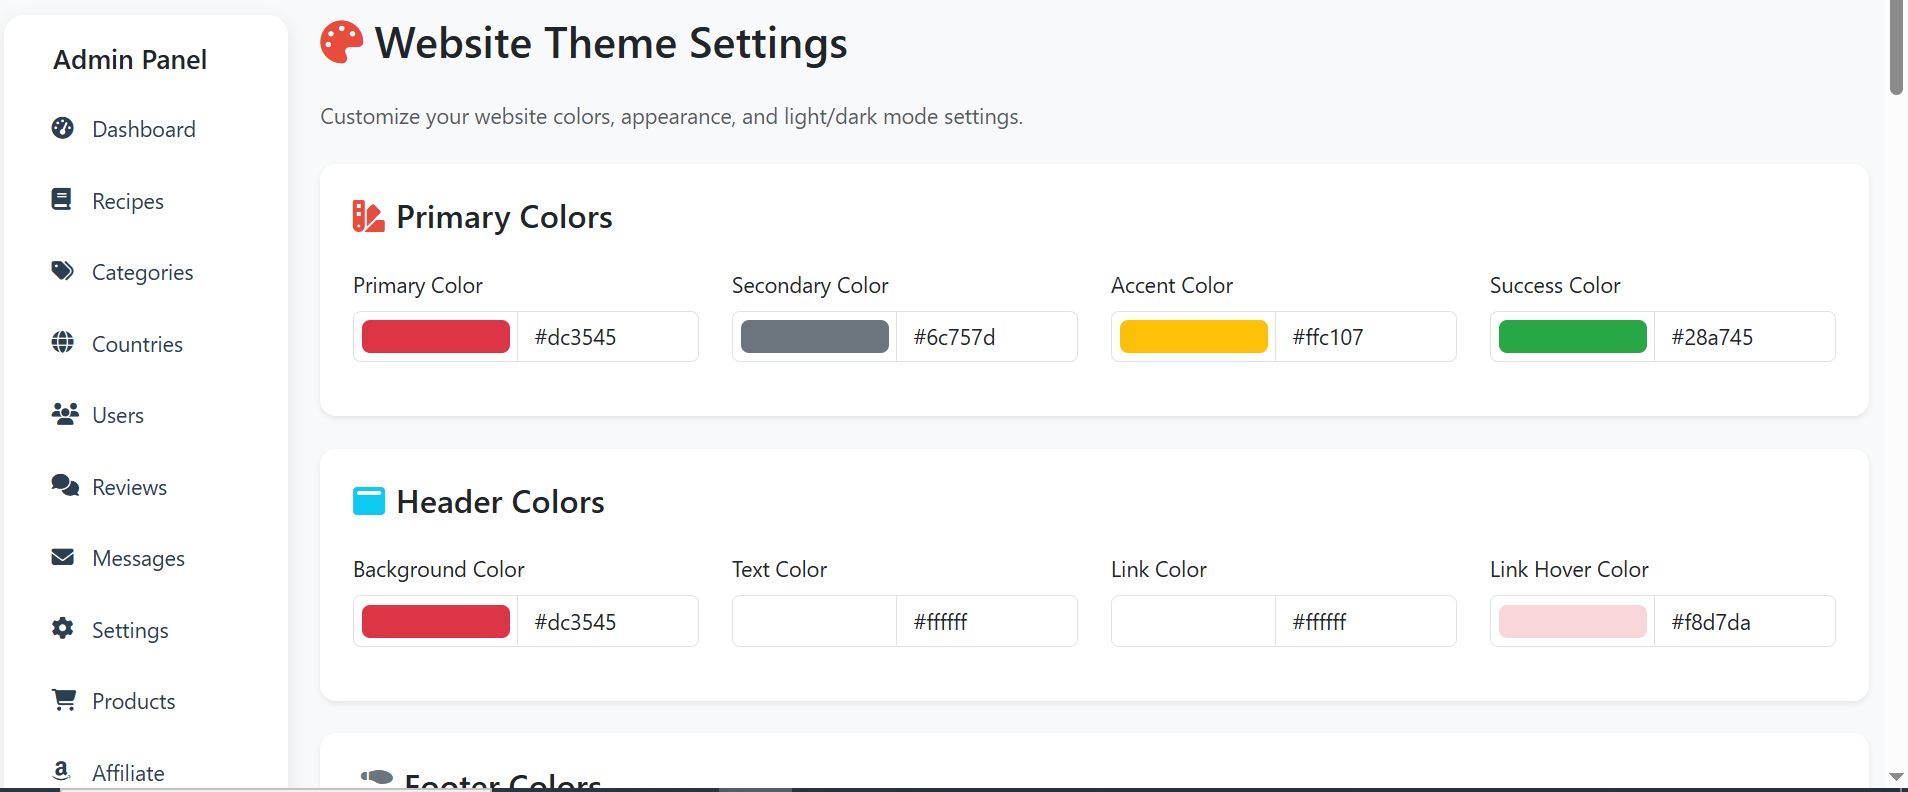Click the Reviews chat bubbles icon
The width and height of the screenshot is (1908, 792).
click(65, 486)
